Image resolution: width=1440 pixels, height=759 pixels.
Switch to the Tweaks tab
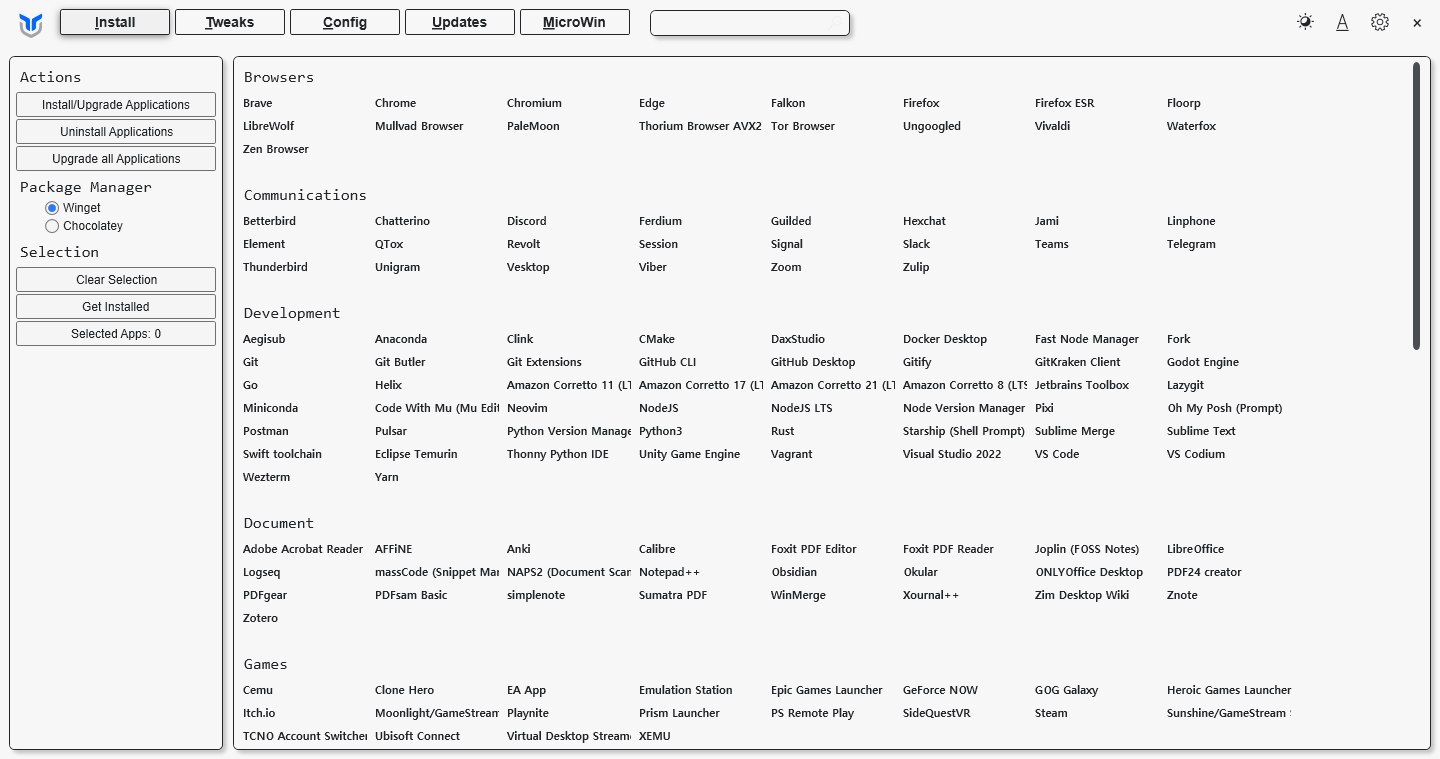pyautogui.click(x=230, y=22)
